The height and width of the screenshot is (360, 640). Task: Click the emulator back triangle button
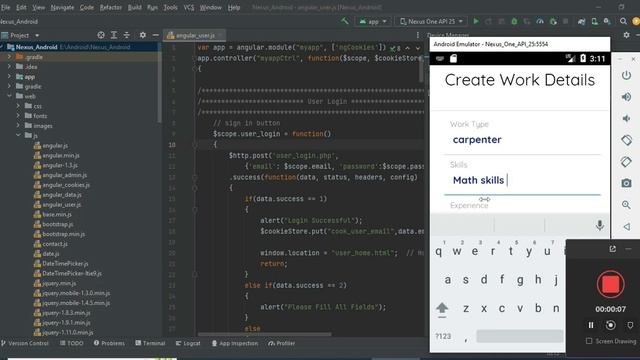627,226
